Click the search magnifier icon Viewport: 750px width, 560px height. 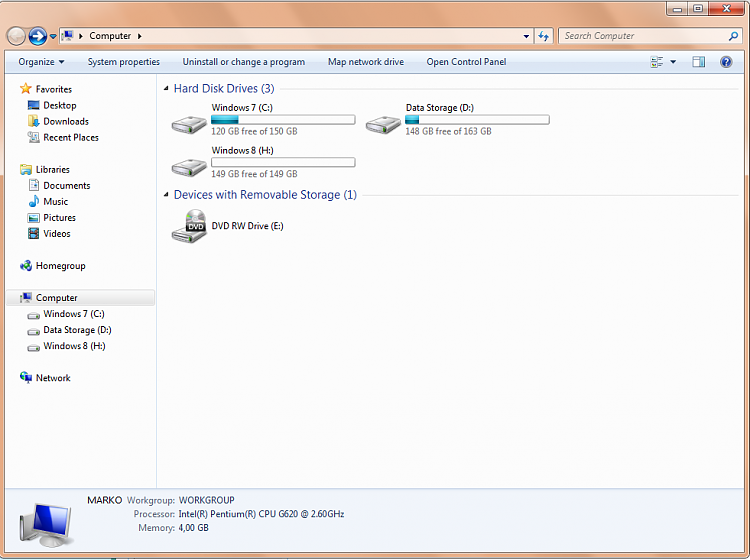pyautogui.click(x=733, y=36)
